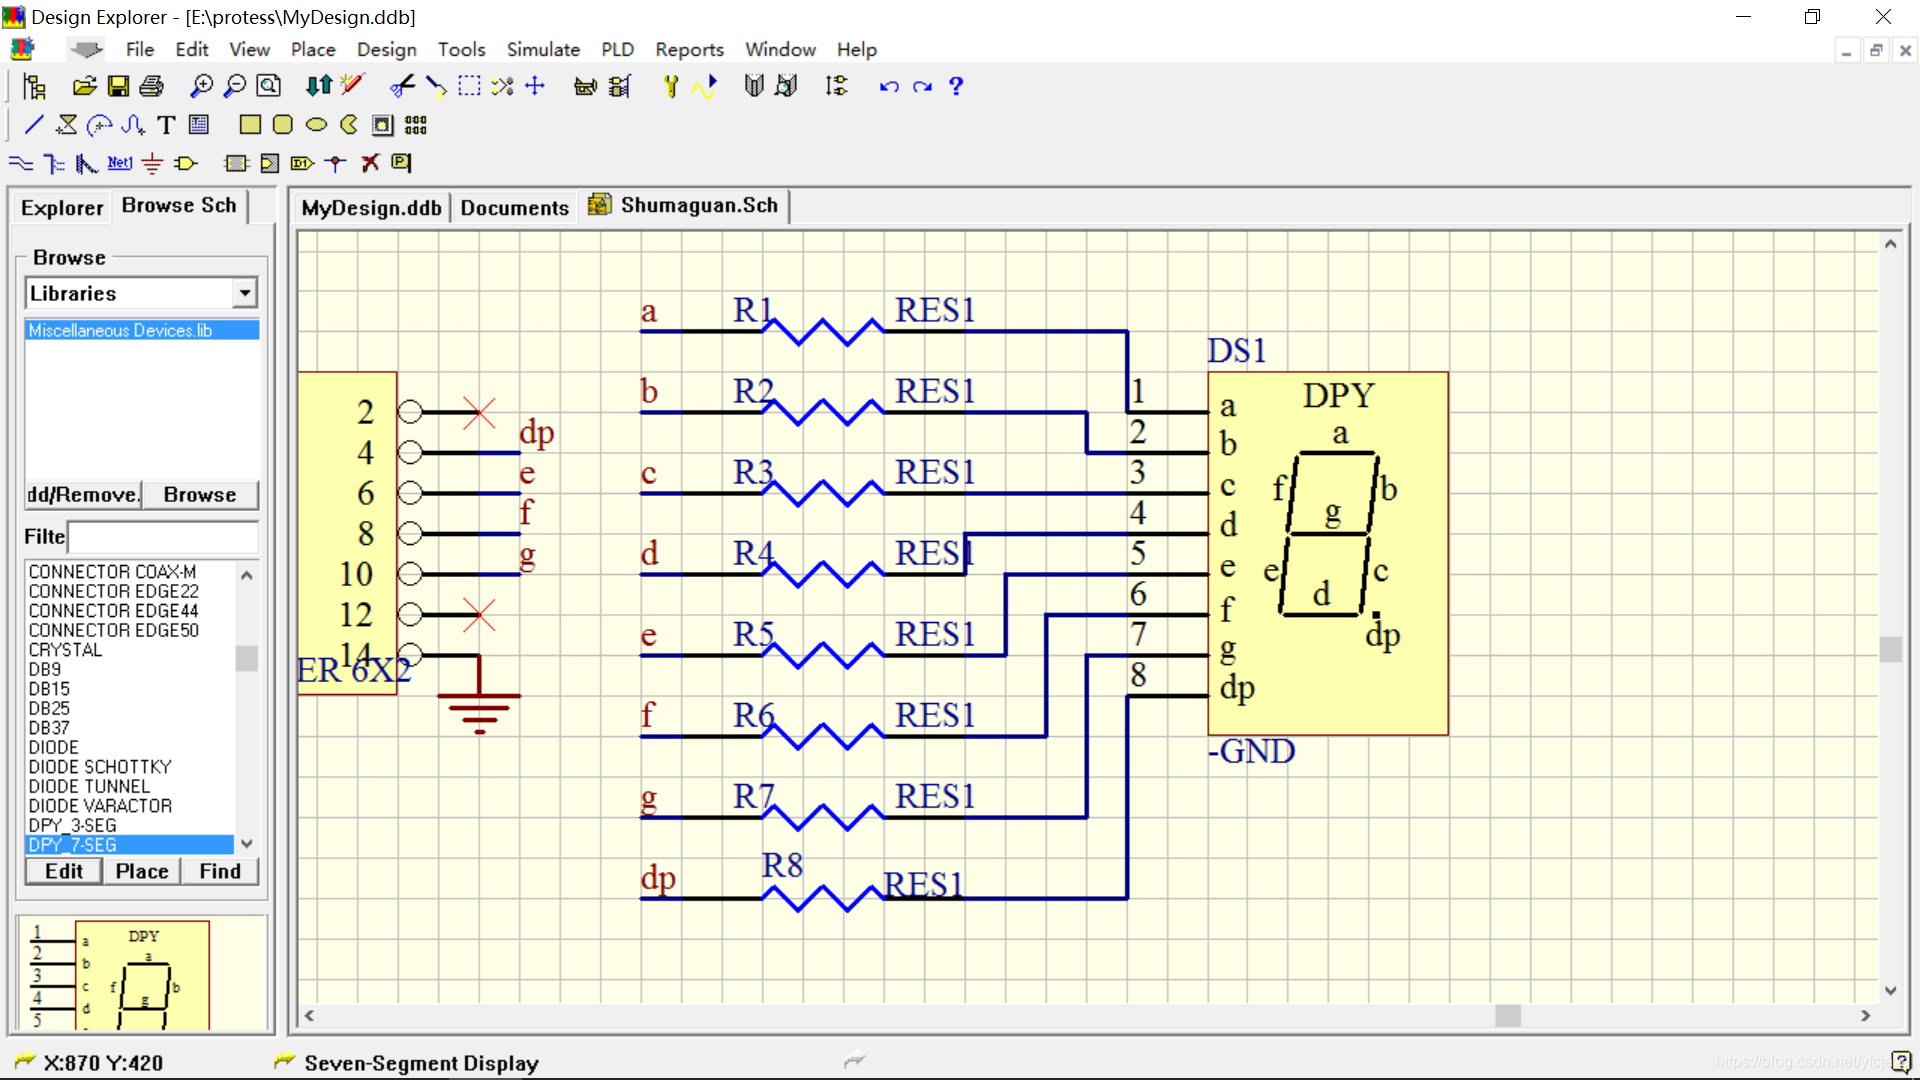Click the Print icon in toolbar

coord(151,87)
